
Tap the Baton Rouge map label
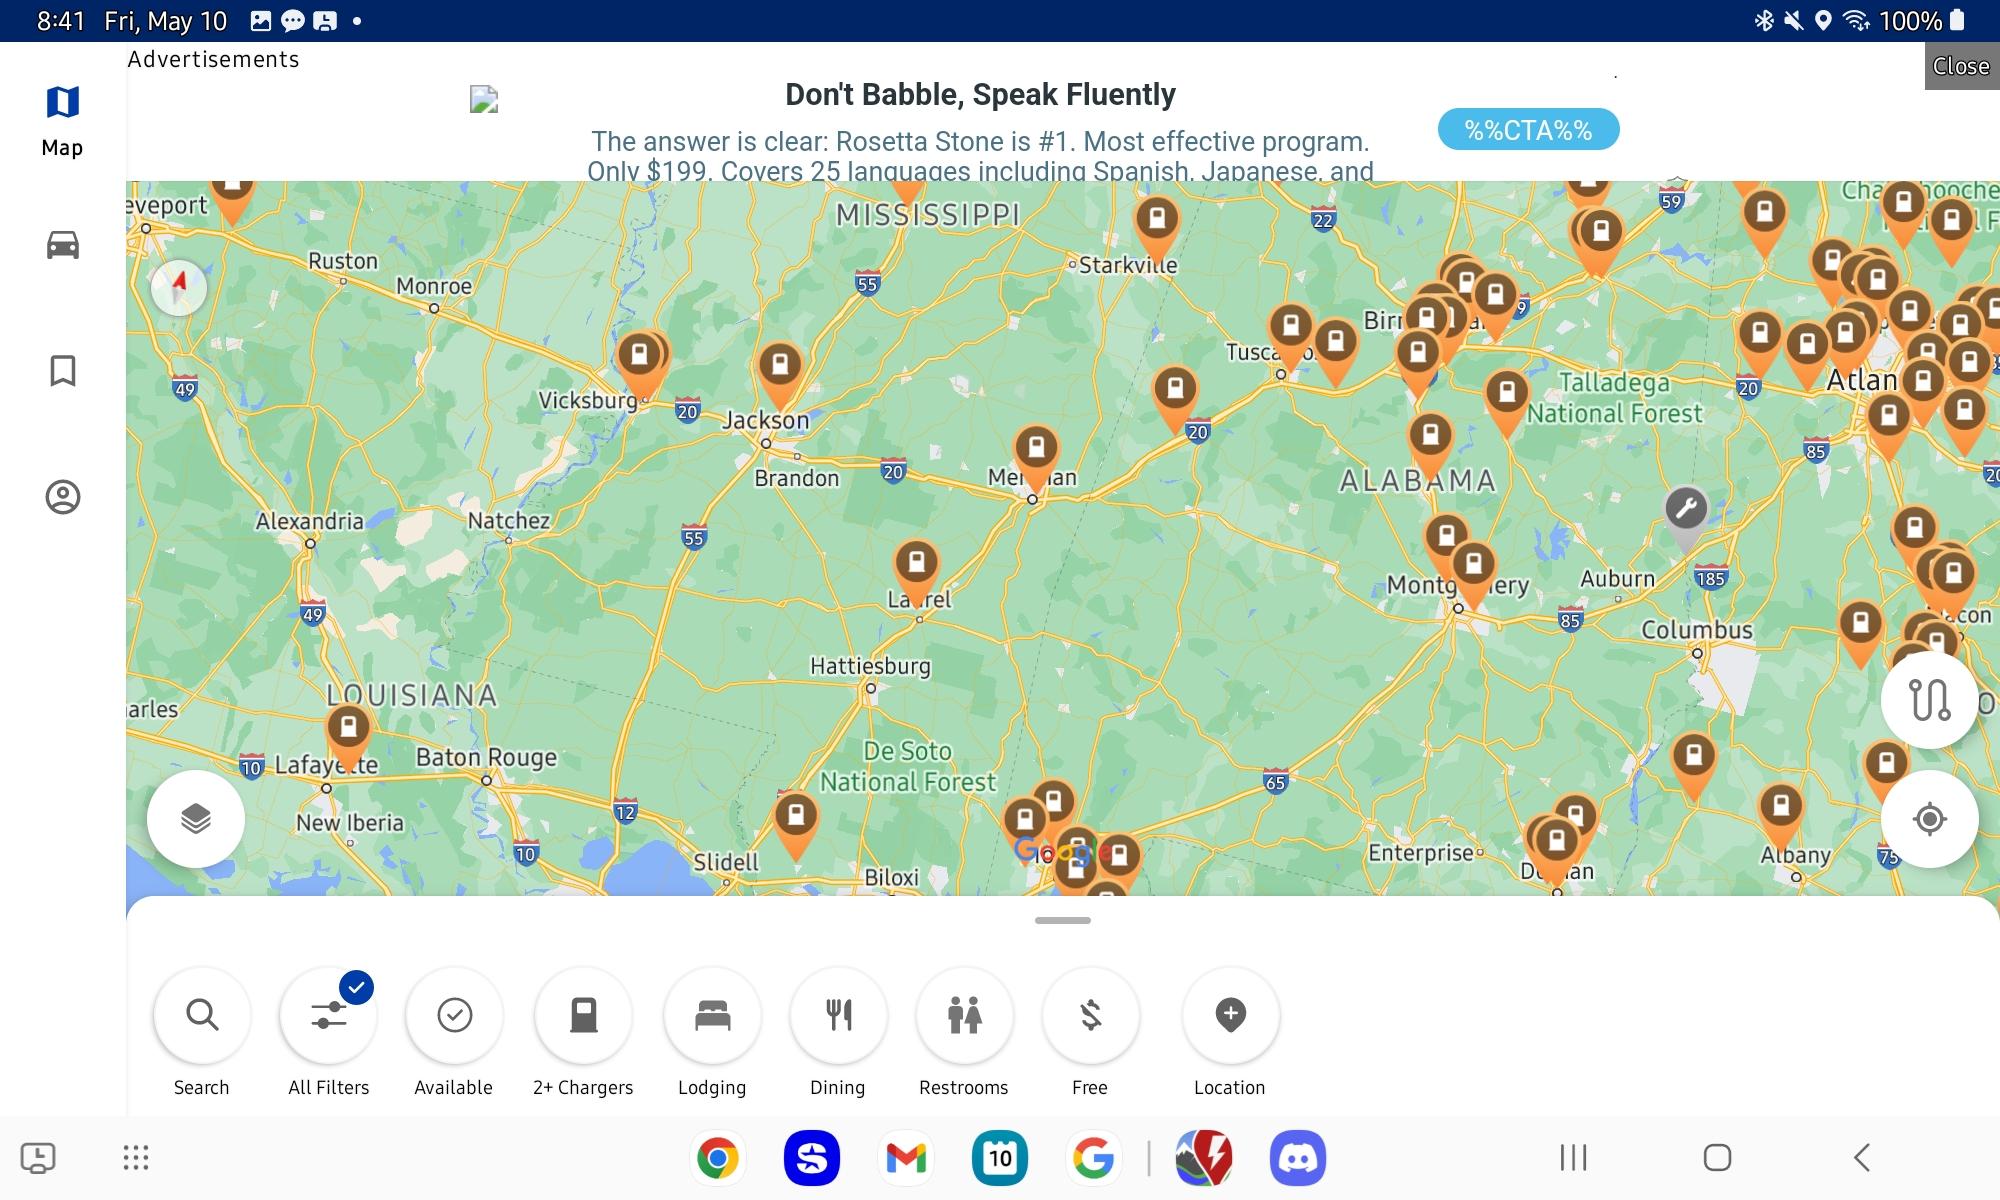(x=486, y=758)
